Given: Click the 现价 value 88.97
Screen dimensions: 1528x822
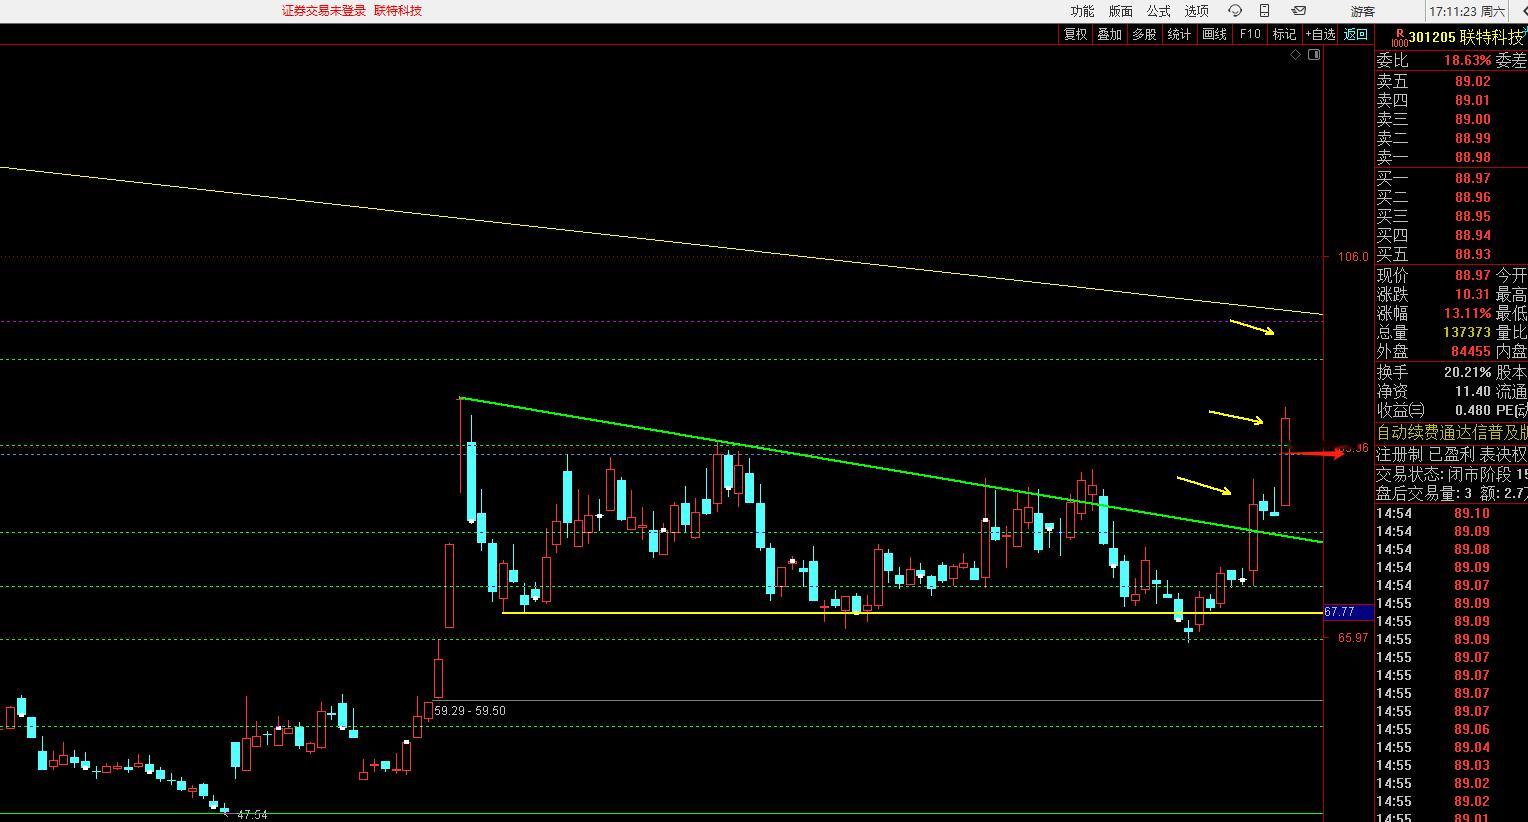Looking at the screenshot, I should (1472, 275).
